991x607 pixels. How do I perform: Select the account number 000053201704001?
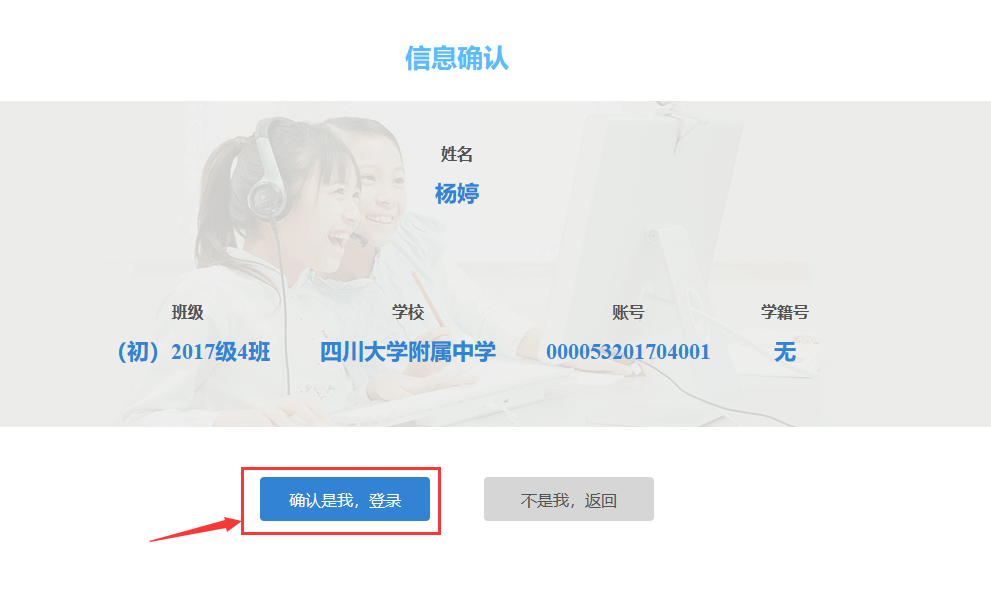628,352
